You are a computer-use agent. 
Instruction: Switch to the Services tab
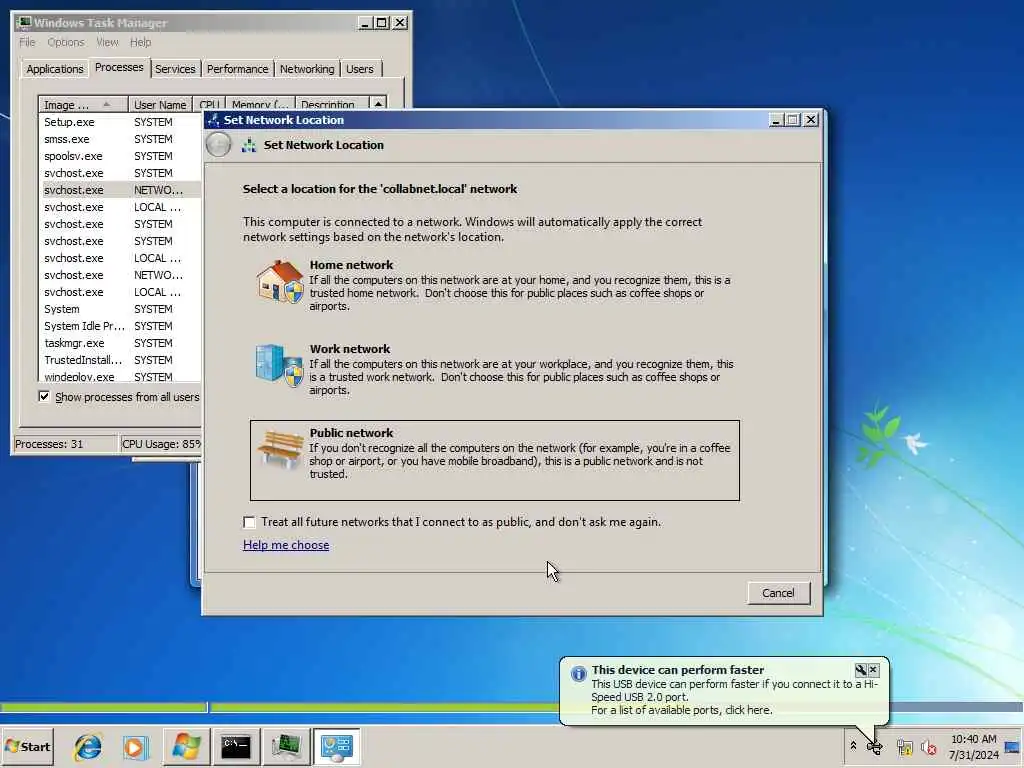(x=175, y=69)
